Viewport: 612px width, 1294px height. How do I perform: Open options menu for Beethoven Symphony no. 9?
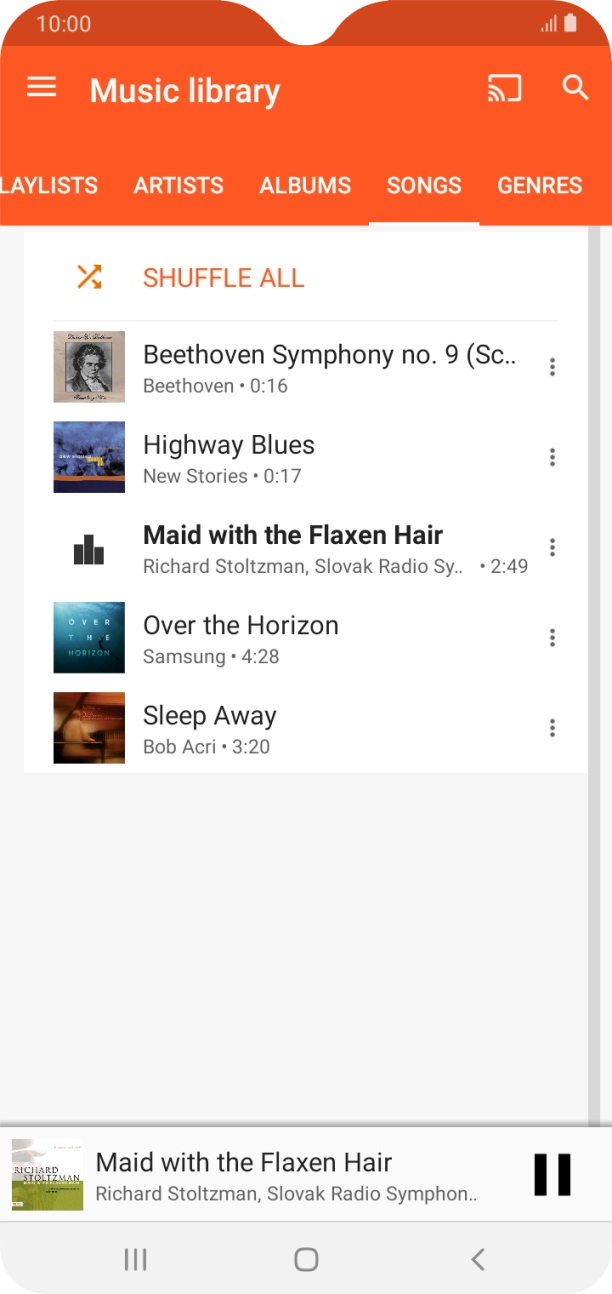tap(552, 366)
